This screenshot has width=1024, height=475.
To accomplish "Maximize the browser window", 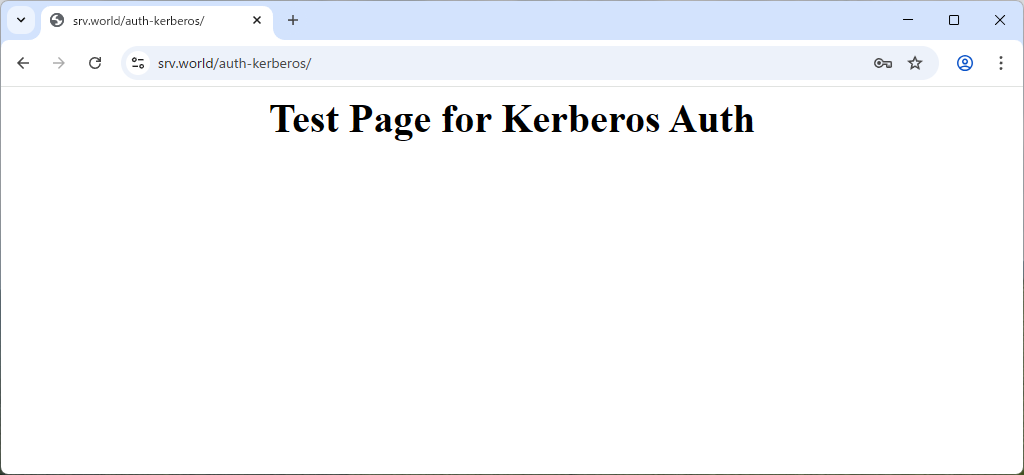I will [x=954, y=20].
